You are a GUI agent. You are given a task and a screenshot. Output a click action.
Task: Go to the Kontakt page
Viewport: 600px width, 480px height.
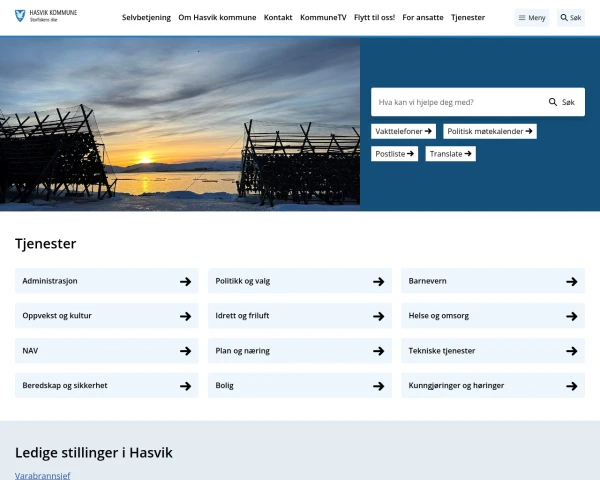[278, 18]
